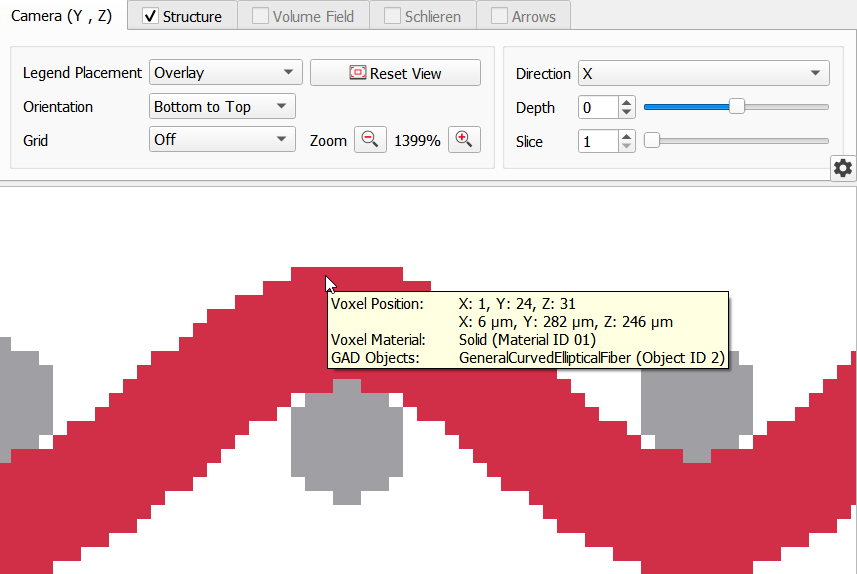Expand the Grid dropdown
This screenshot has width=857, height=574.
(222, 140)
